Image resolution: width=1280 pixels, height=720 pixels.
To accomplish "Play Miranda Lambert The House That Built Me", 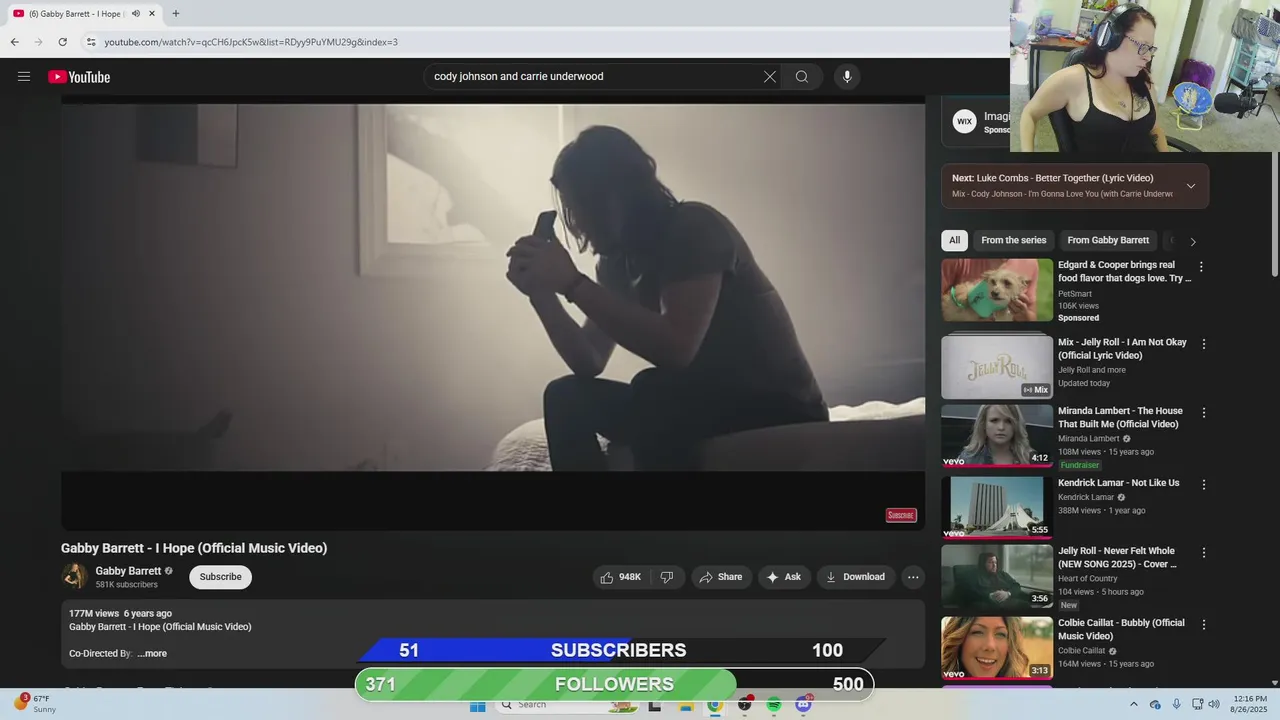I will pos(997,436).
